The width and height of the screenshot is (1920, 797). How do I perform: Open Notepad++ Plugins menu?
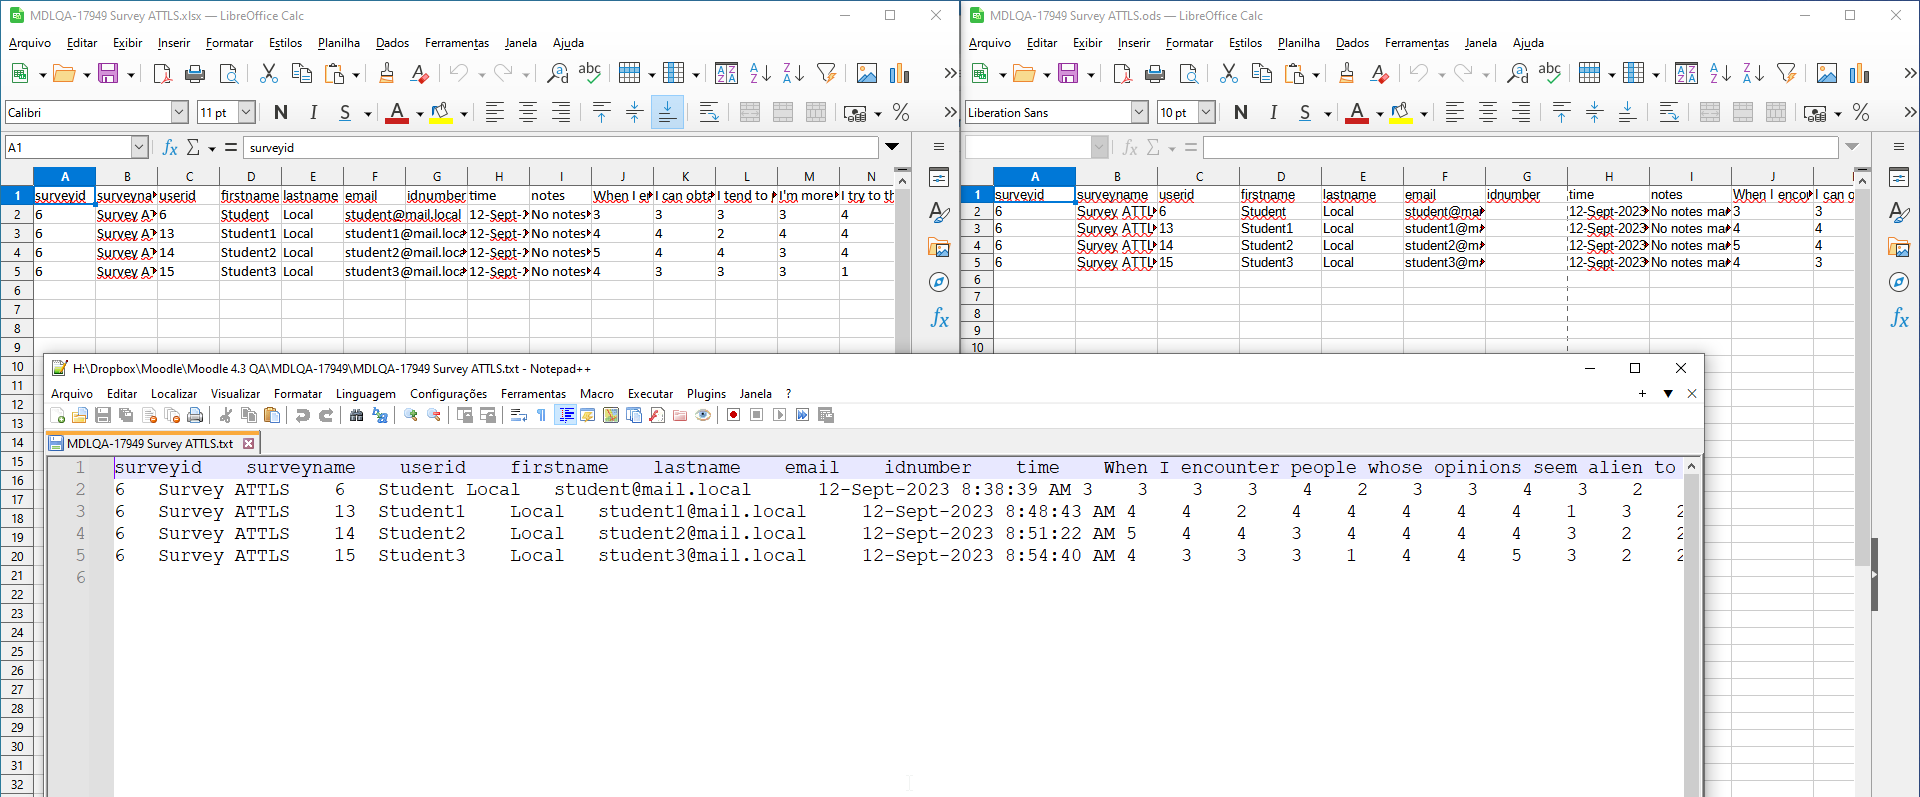pos(706,394)
